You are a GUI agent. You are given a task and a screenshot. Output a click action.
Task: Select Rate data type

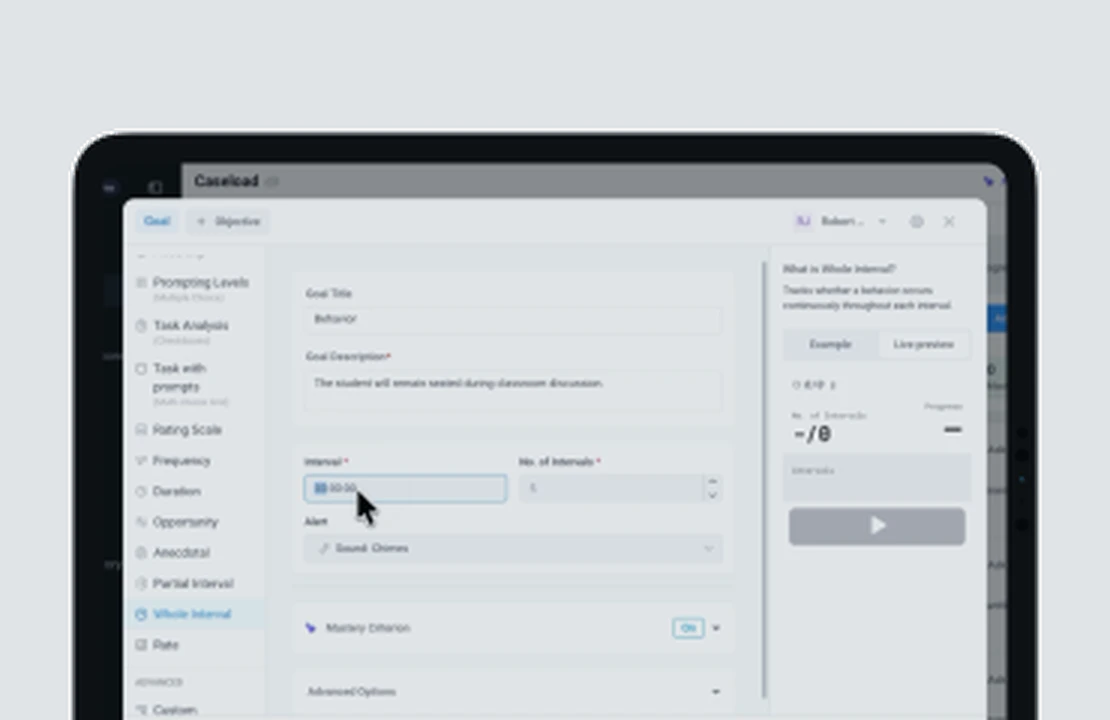click(193, 645)
